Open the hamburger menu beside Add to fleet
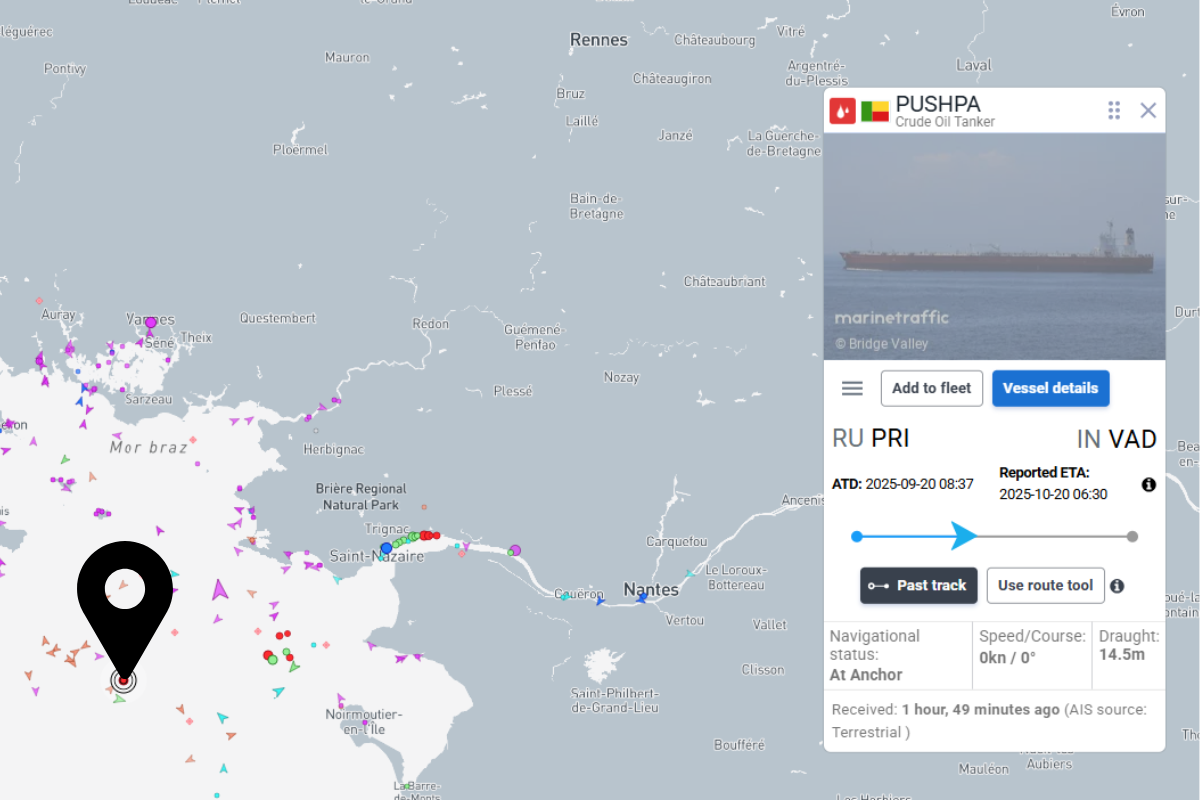 (852, 389)
